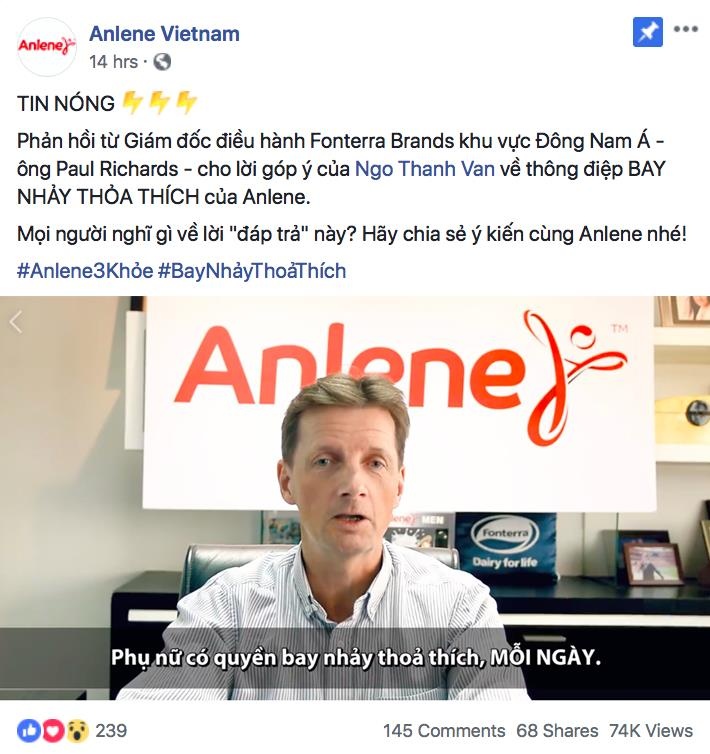This screenshot has height=754, width=710.
Task: View the 239 reactions count
Action: point(111,731)
